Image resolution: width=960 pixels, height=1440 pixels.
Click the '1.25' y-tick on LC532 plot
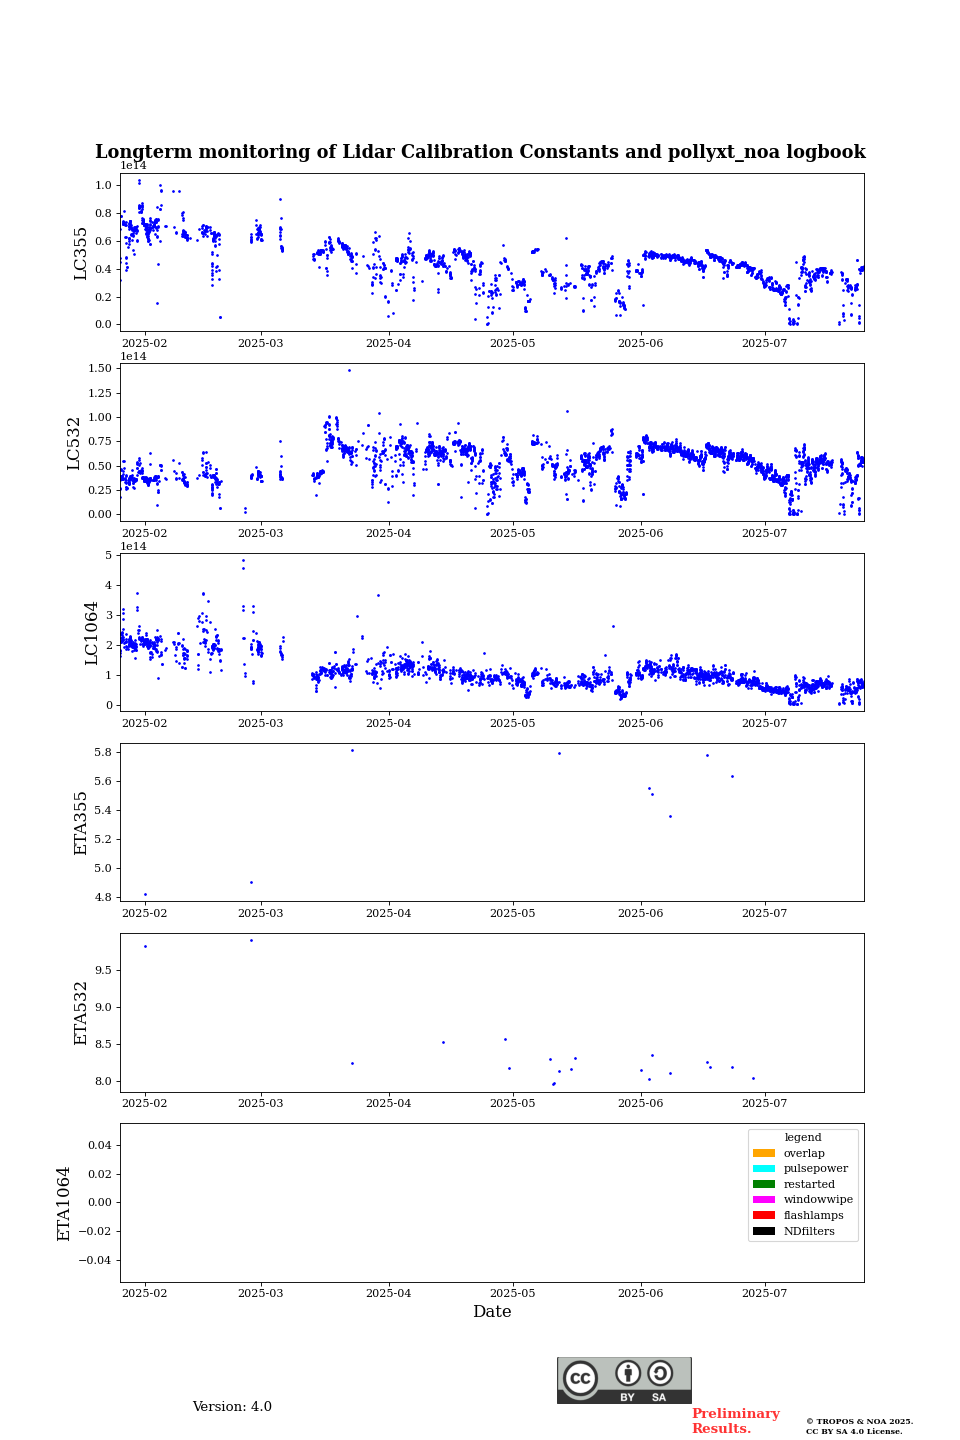tap(99, 393)
